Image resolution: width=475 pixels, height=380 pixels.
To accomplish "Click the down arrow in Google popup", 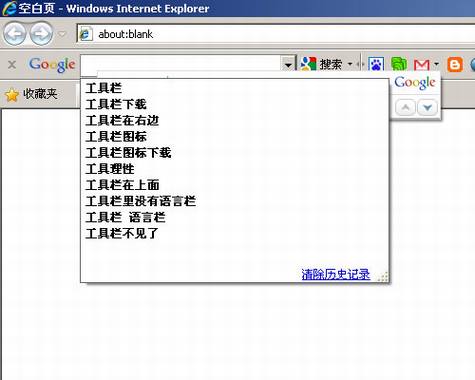I will click(x=427, y=108).
